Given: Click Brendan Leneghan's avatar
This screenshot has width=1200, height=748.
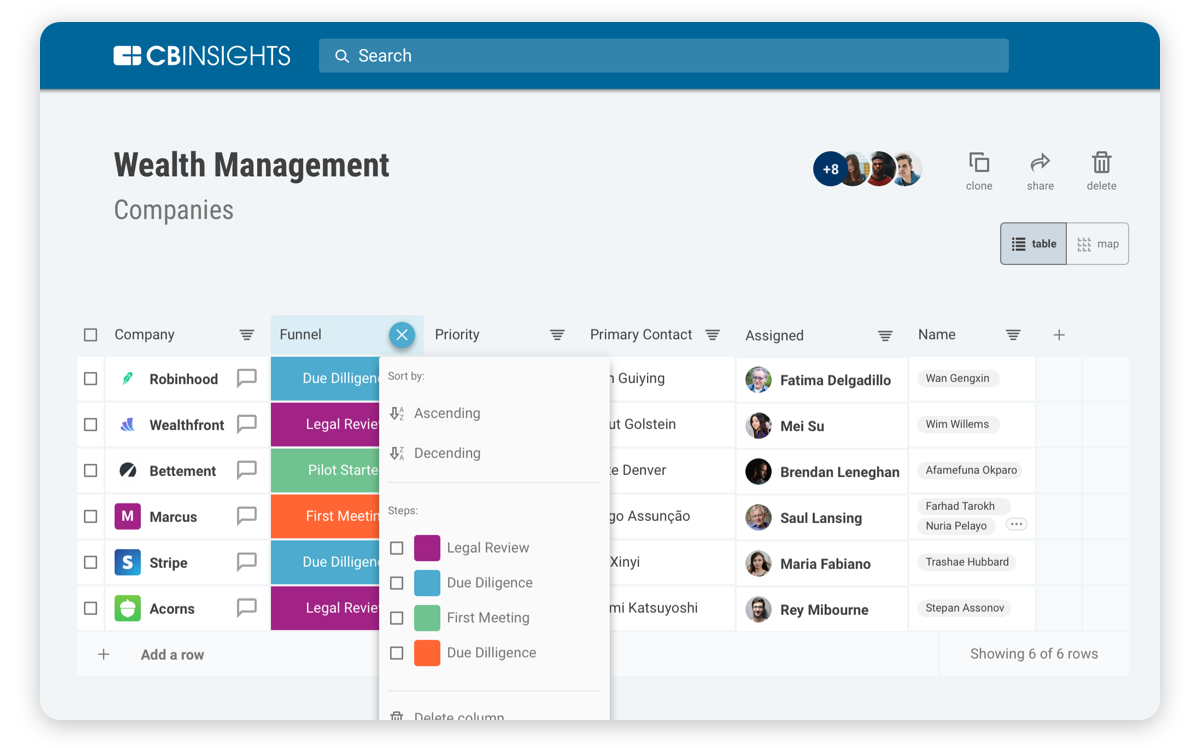Looking at the screenshot, I should click(x=758, y=472).
